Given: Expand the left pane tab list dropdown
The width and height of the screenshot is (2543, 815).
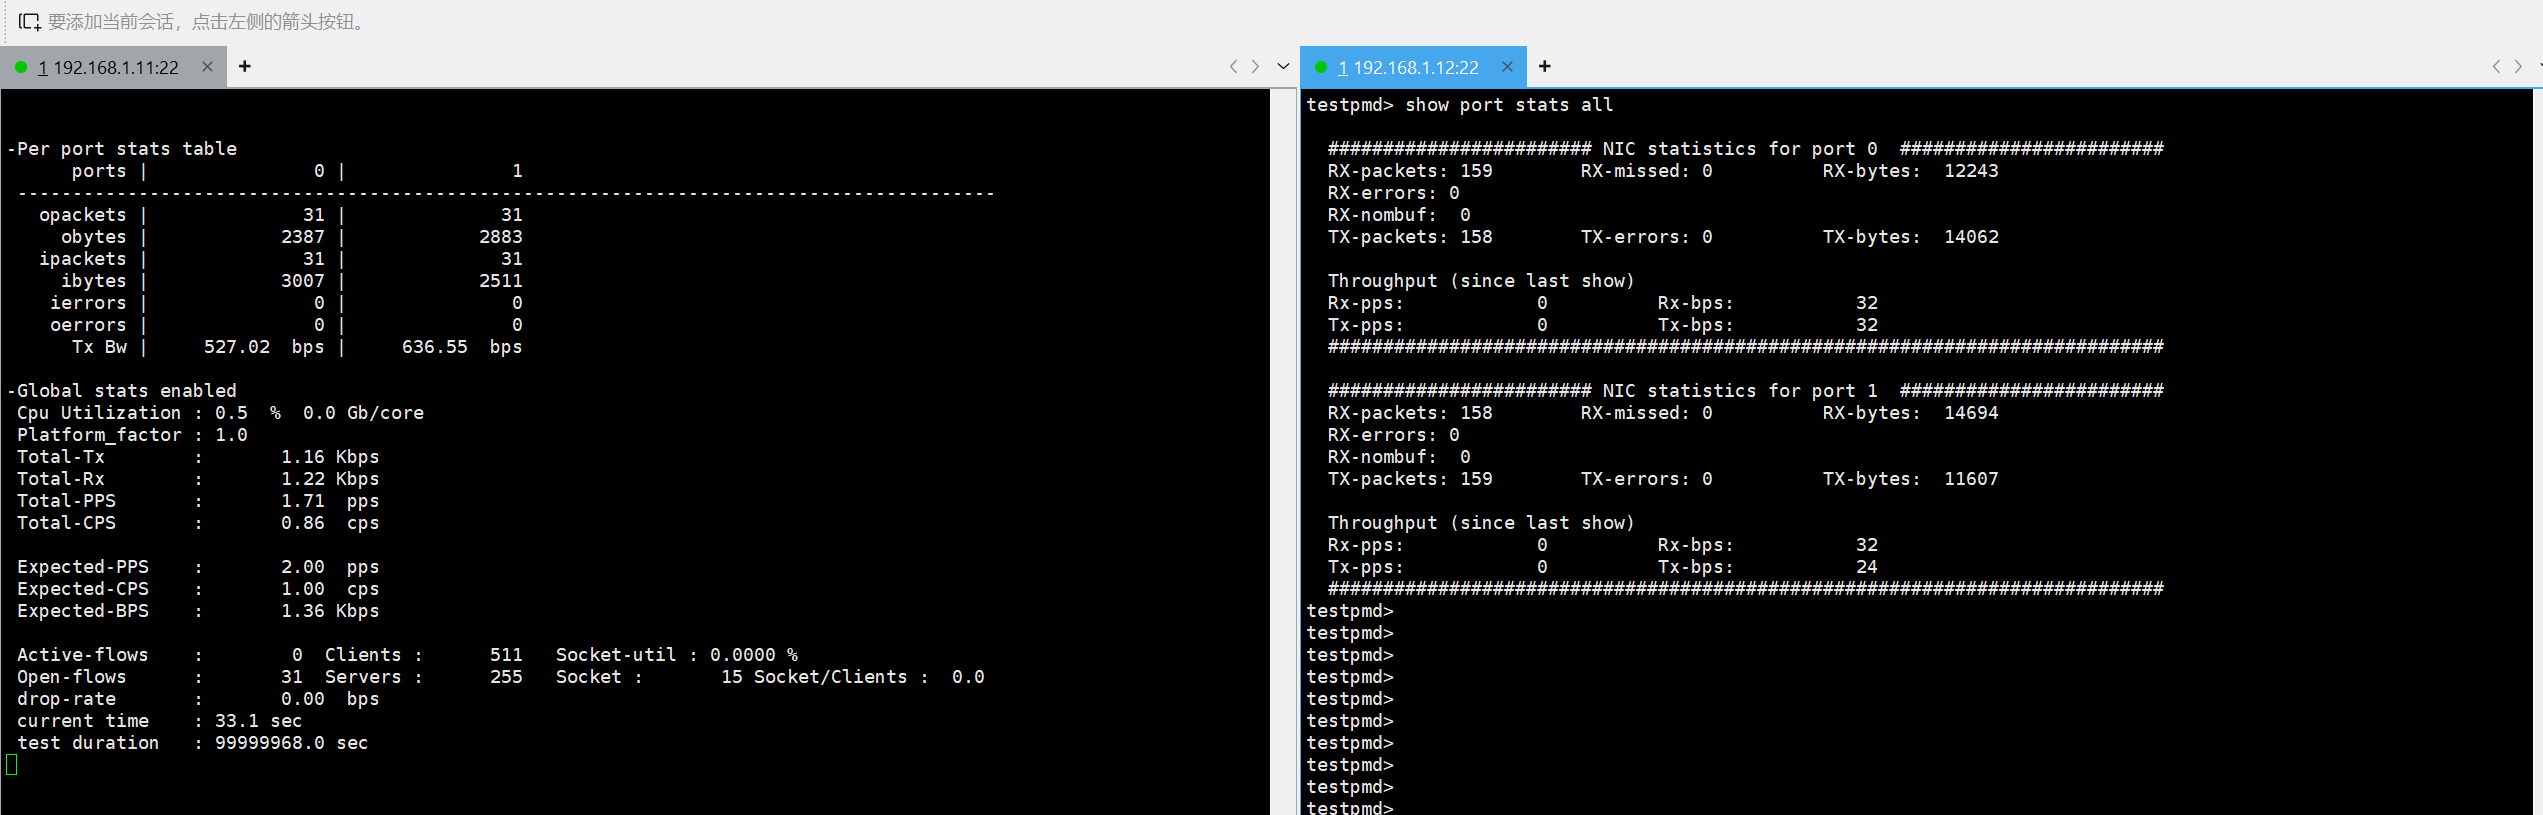Looking at the screenshot, I should tap(1283, 67).
